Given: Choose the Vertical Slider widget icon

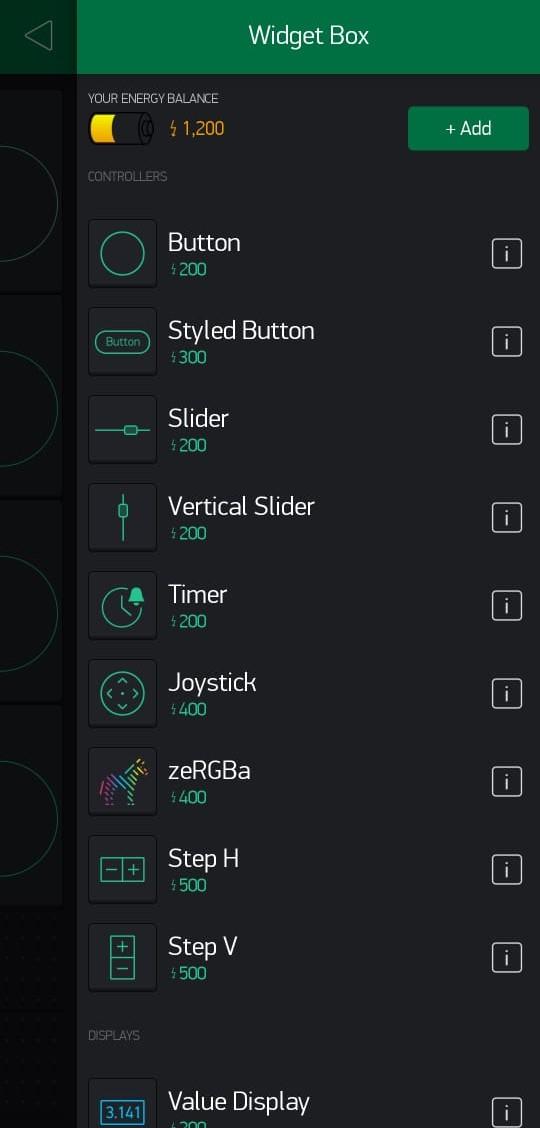Looking at the screenshot, I should pos(122,517).
